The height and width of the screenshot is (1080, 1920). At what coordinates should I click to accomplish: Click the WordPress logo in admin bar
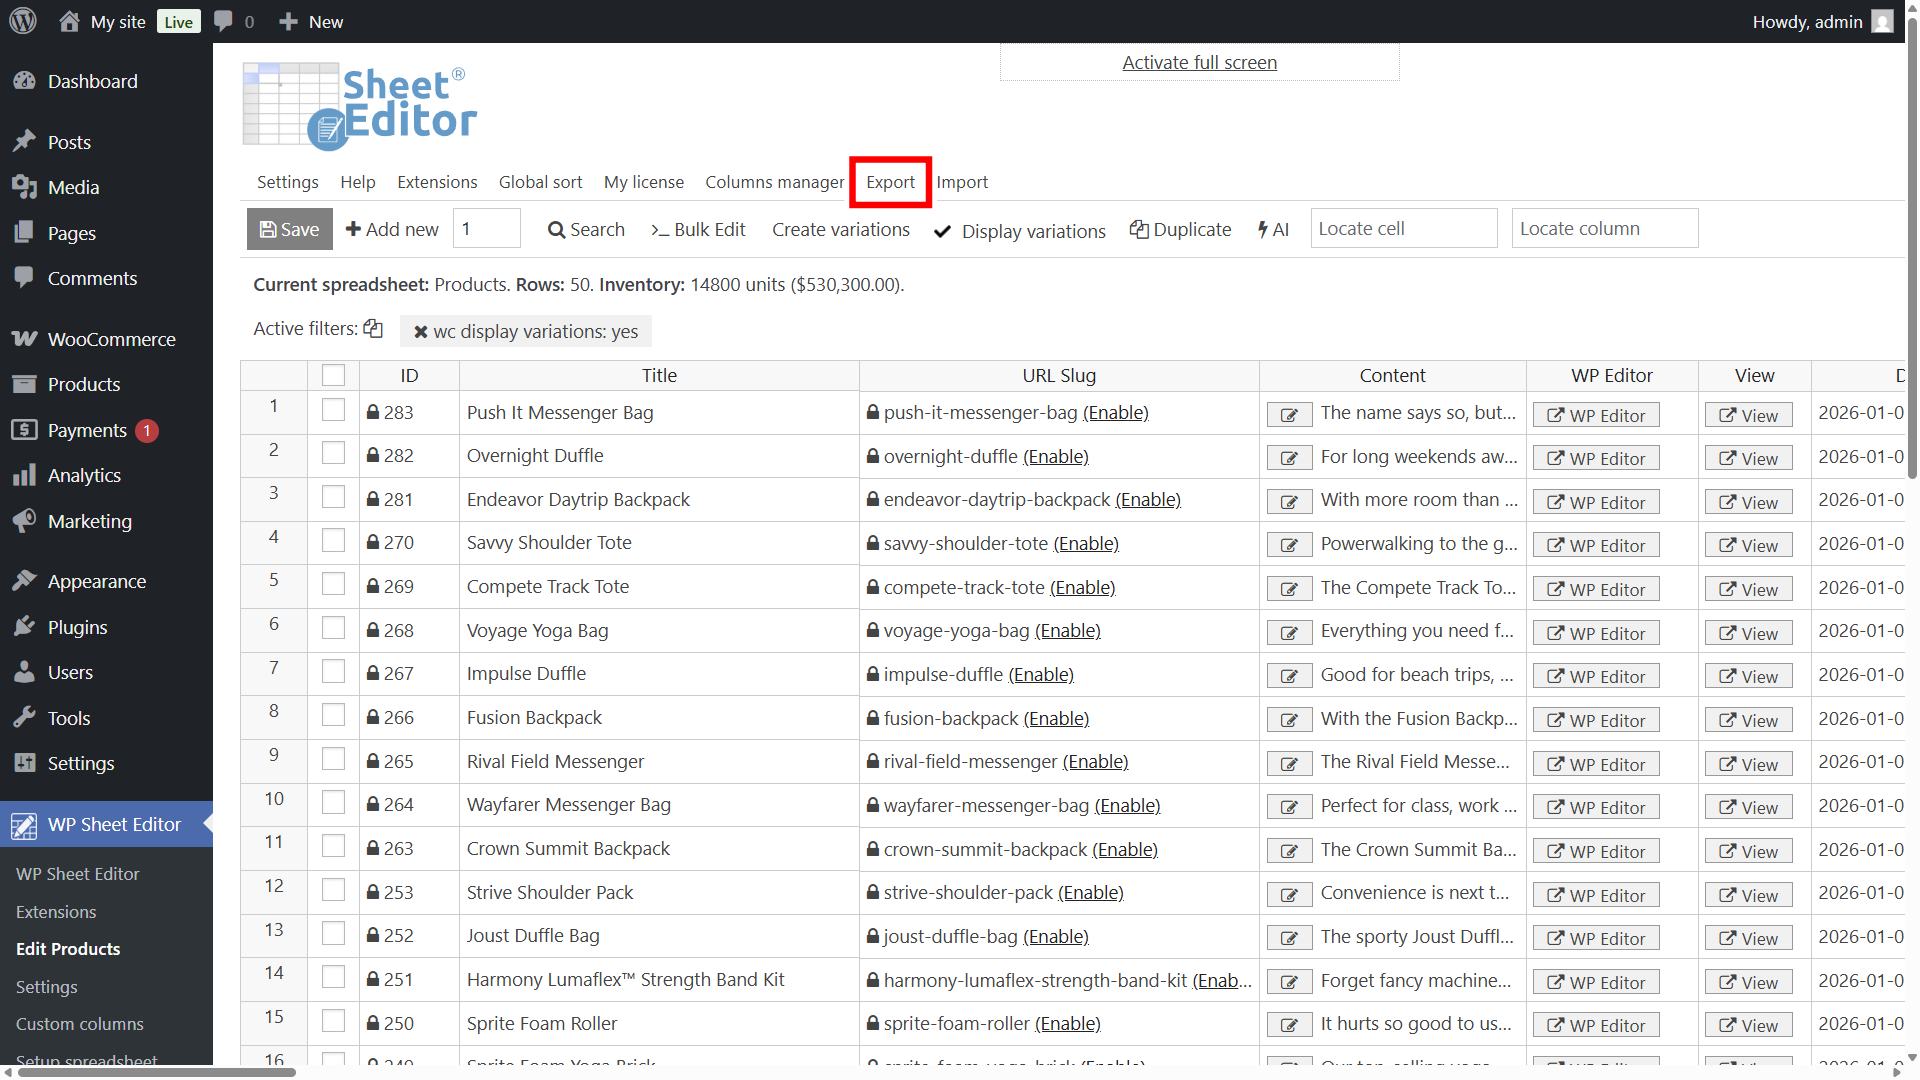[x=23, y=21]
